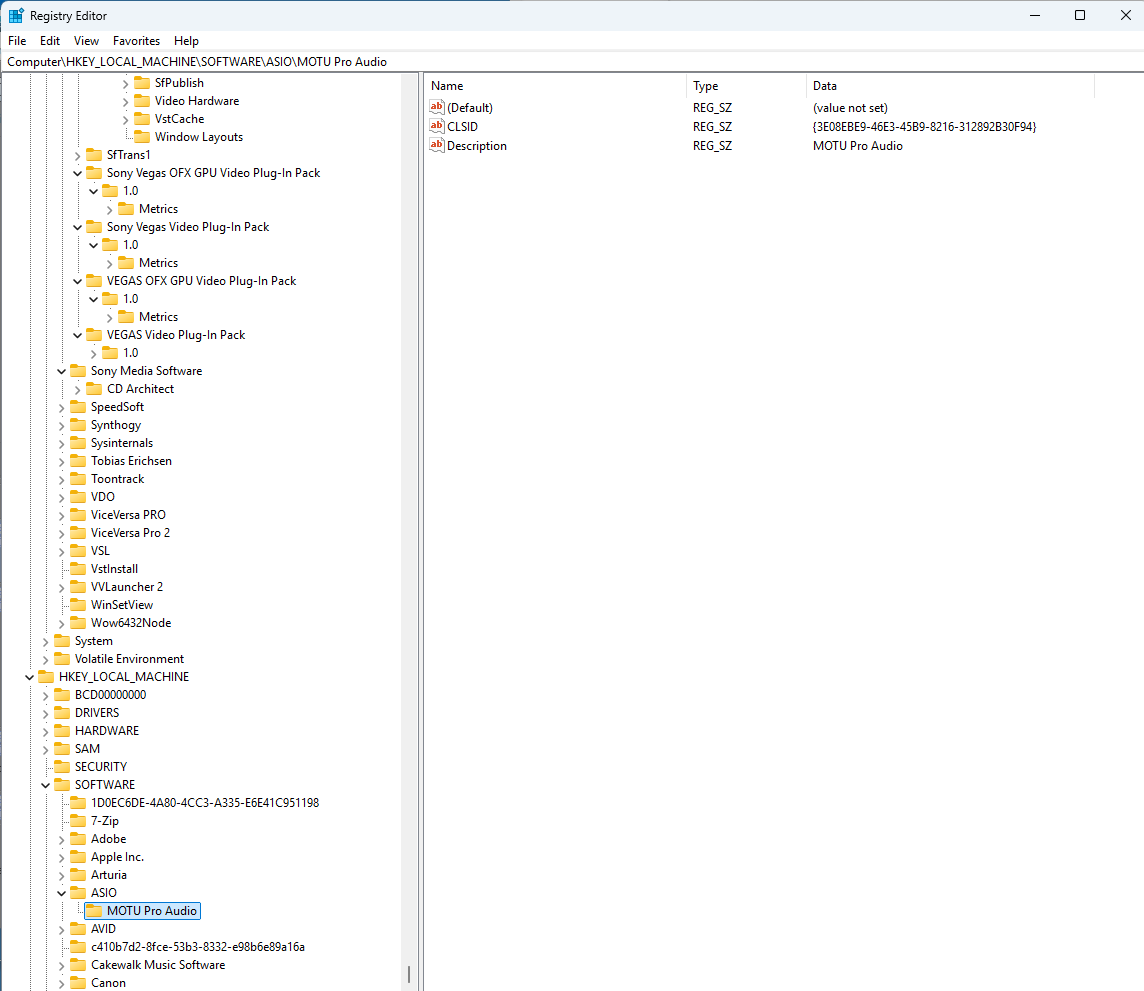Image resolution: width=1144 pixels, height=991 pixels.
Task: Collapse the HKEY_LOCAL_MACHINE tree node
Action: click(x=29, y=677)
